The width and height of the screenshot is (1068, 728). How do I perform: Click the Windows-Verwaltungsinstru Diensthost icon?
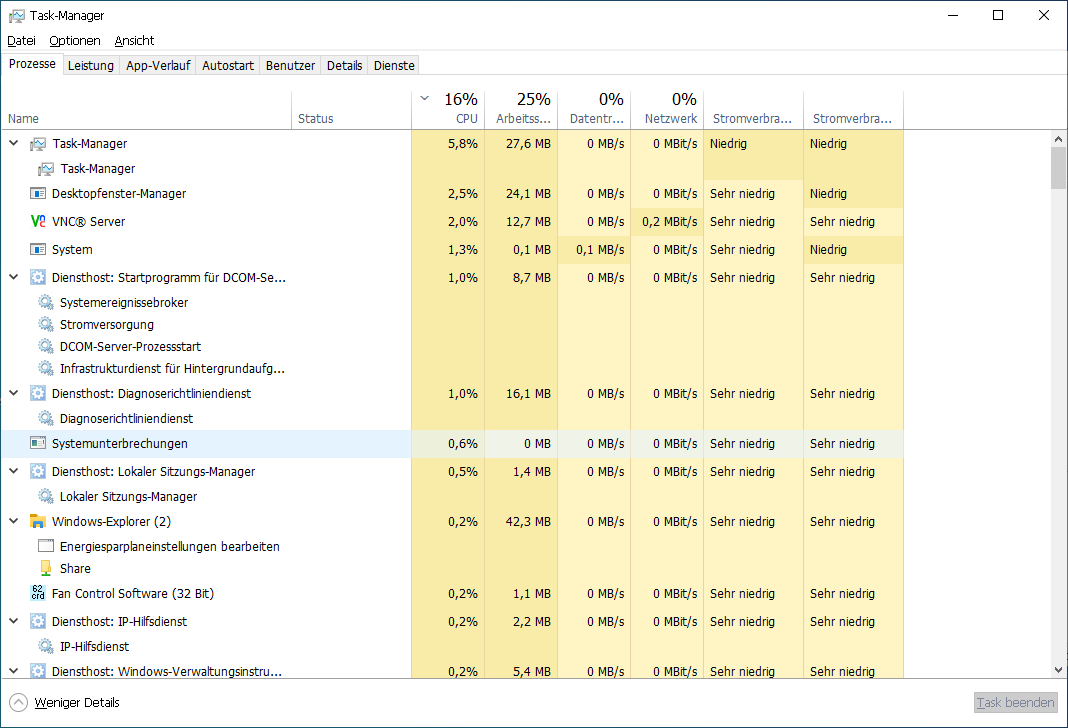pyautogui.click(x=37, y=671)
